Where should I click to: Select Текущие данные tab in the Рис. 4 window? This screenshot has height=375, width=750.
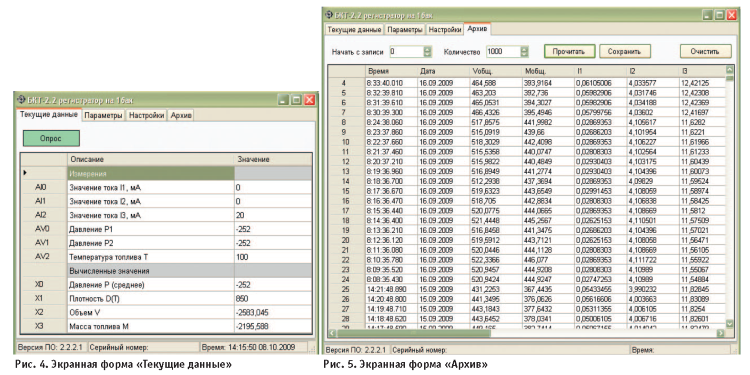49,115
